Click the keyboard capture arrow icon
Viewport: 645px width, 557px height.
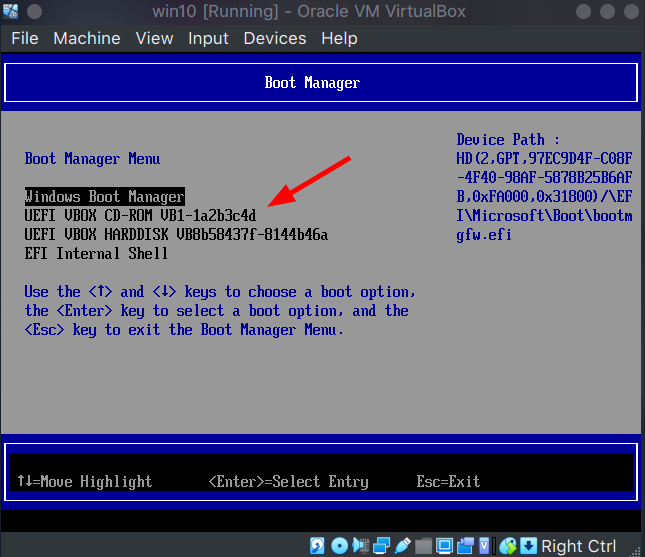click(x=529, y=545)
